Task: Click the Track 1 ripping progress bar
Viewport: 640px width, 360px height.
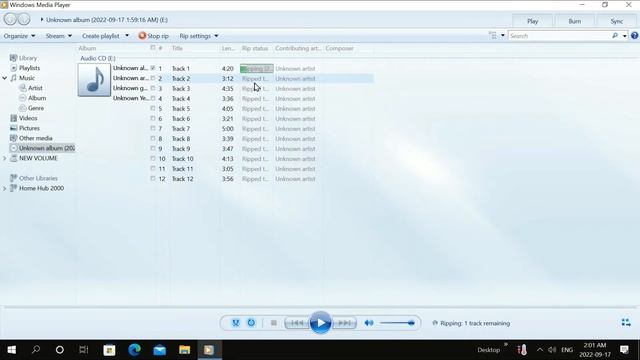Action: pos(256,69)
